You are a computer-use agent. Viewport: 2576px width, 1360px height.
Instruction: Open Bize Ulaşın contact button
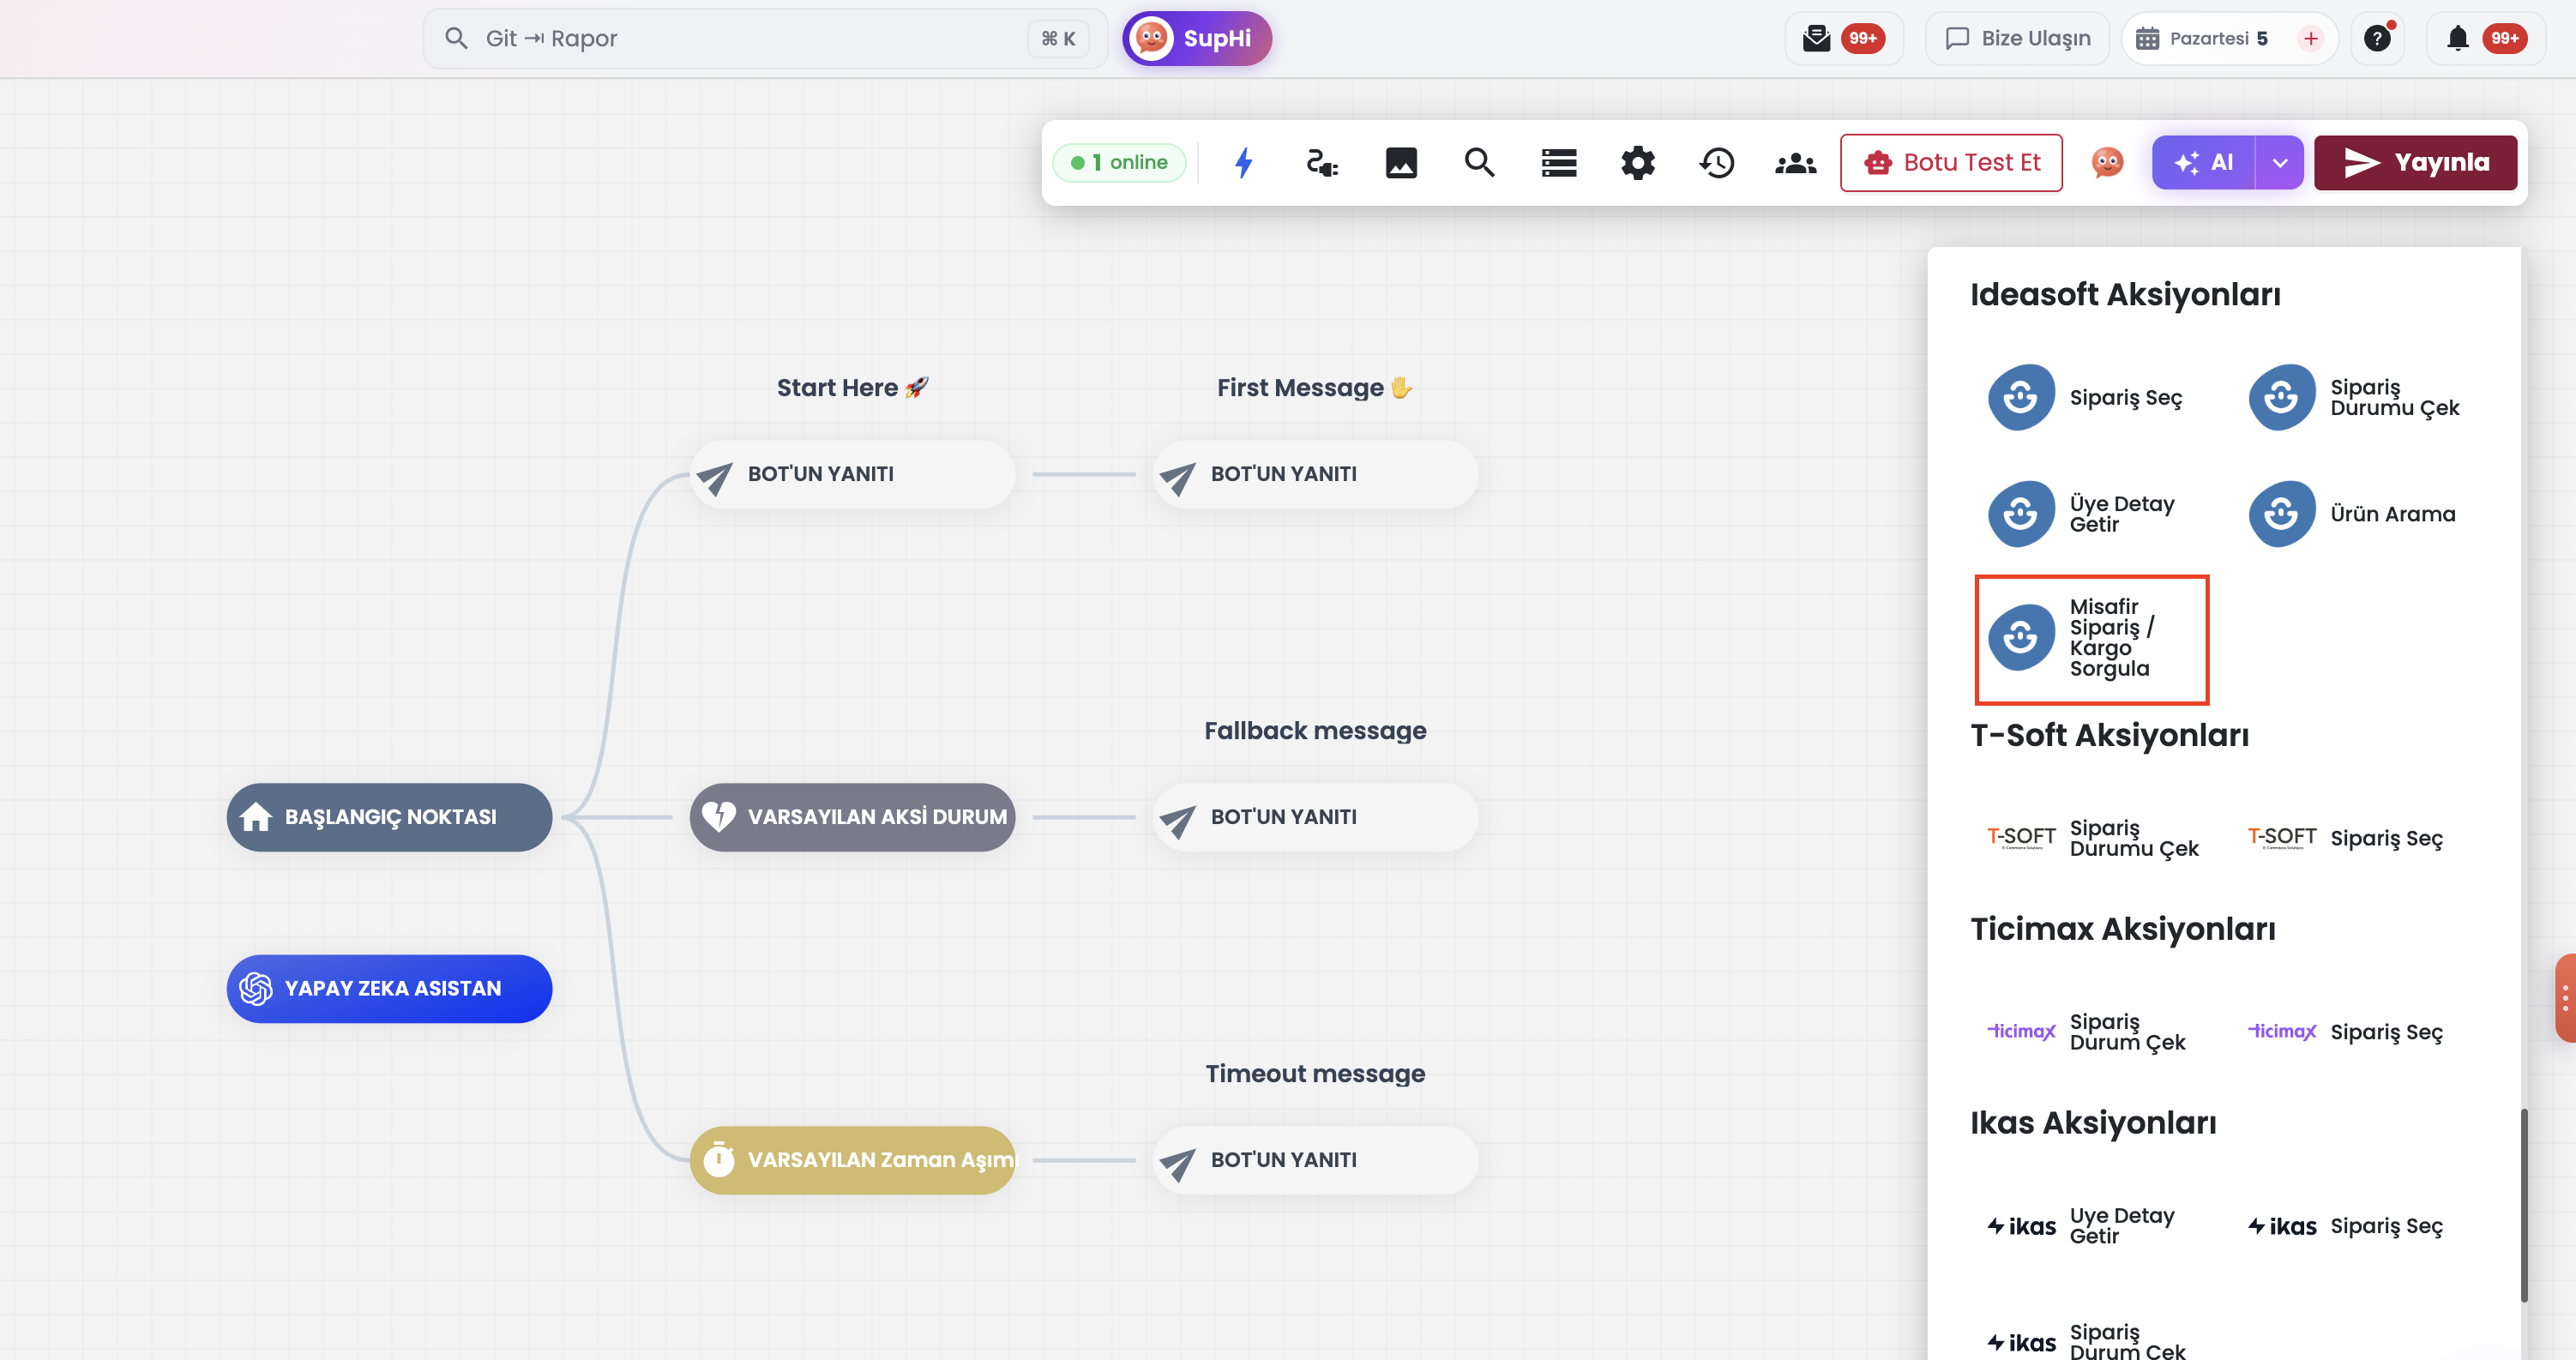2017,39
